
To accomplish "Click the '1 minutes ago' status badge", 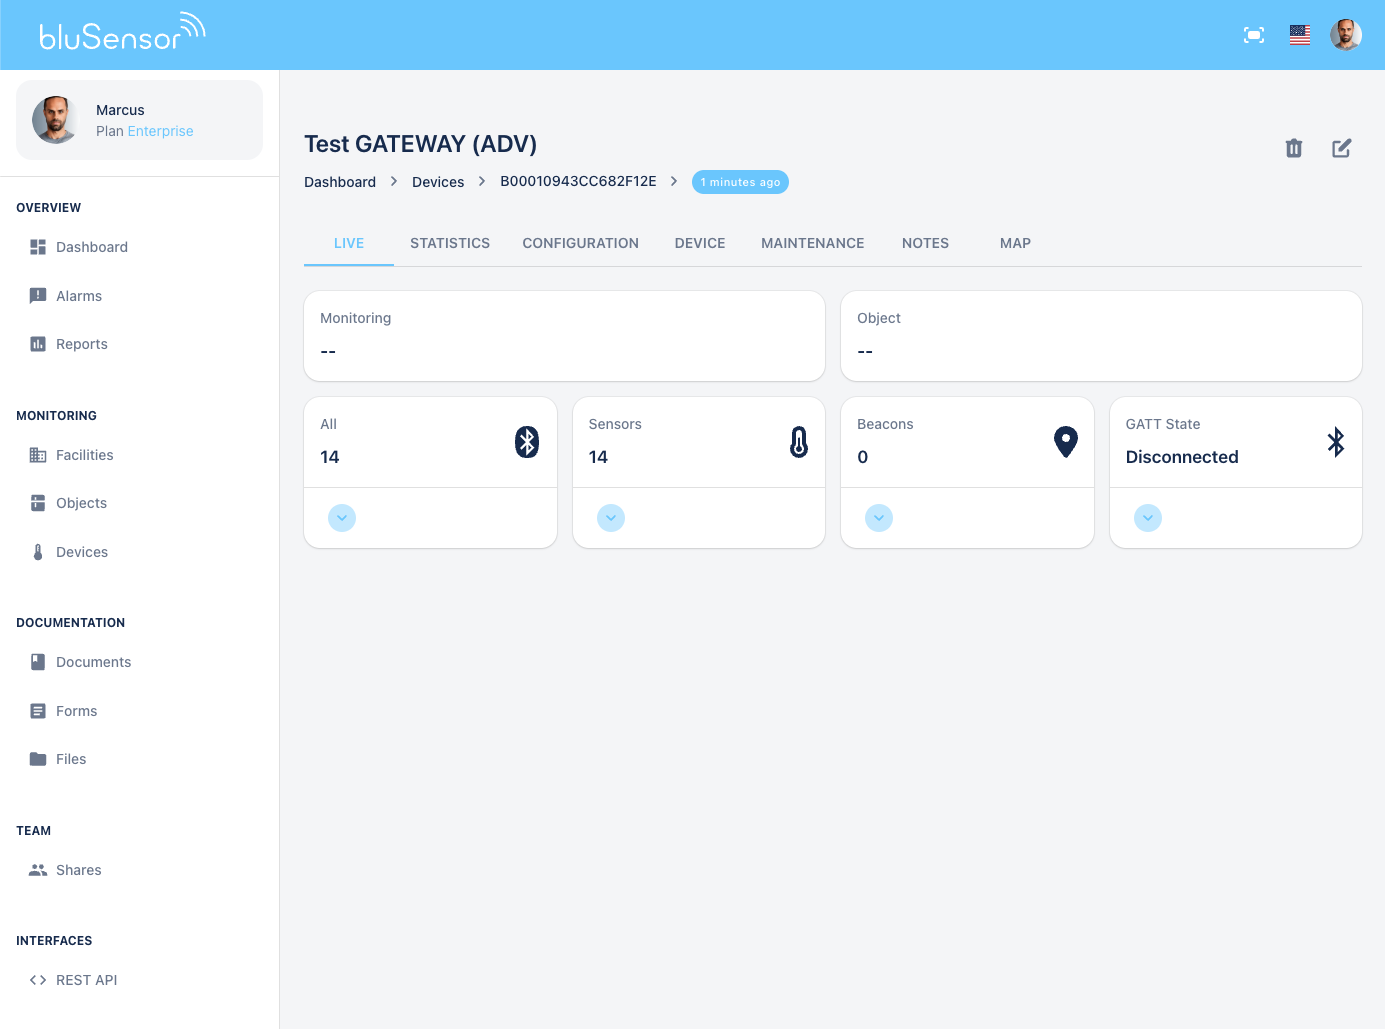I will [740, 182].
